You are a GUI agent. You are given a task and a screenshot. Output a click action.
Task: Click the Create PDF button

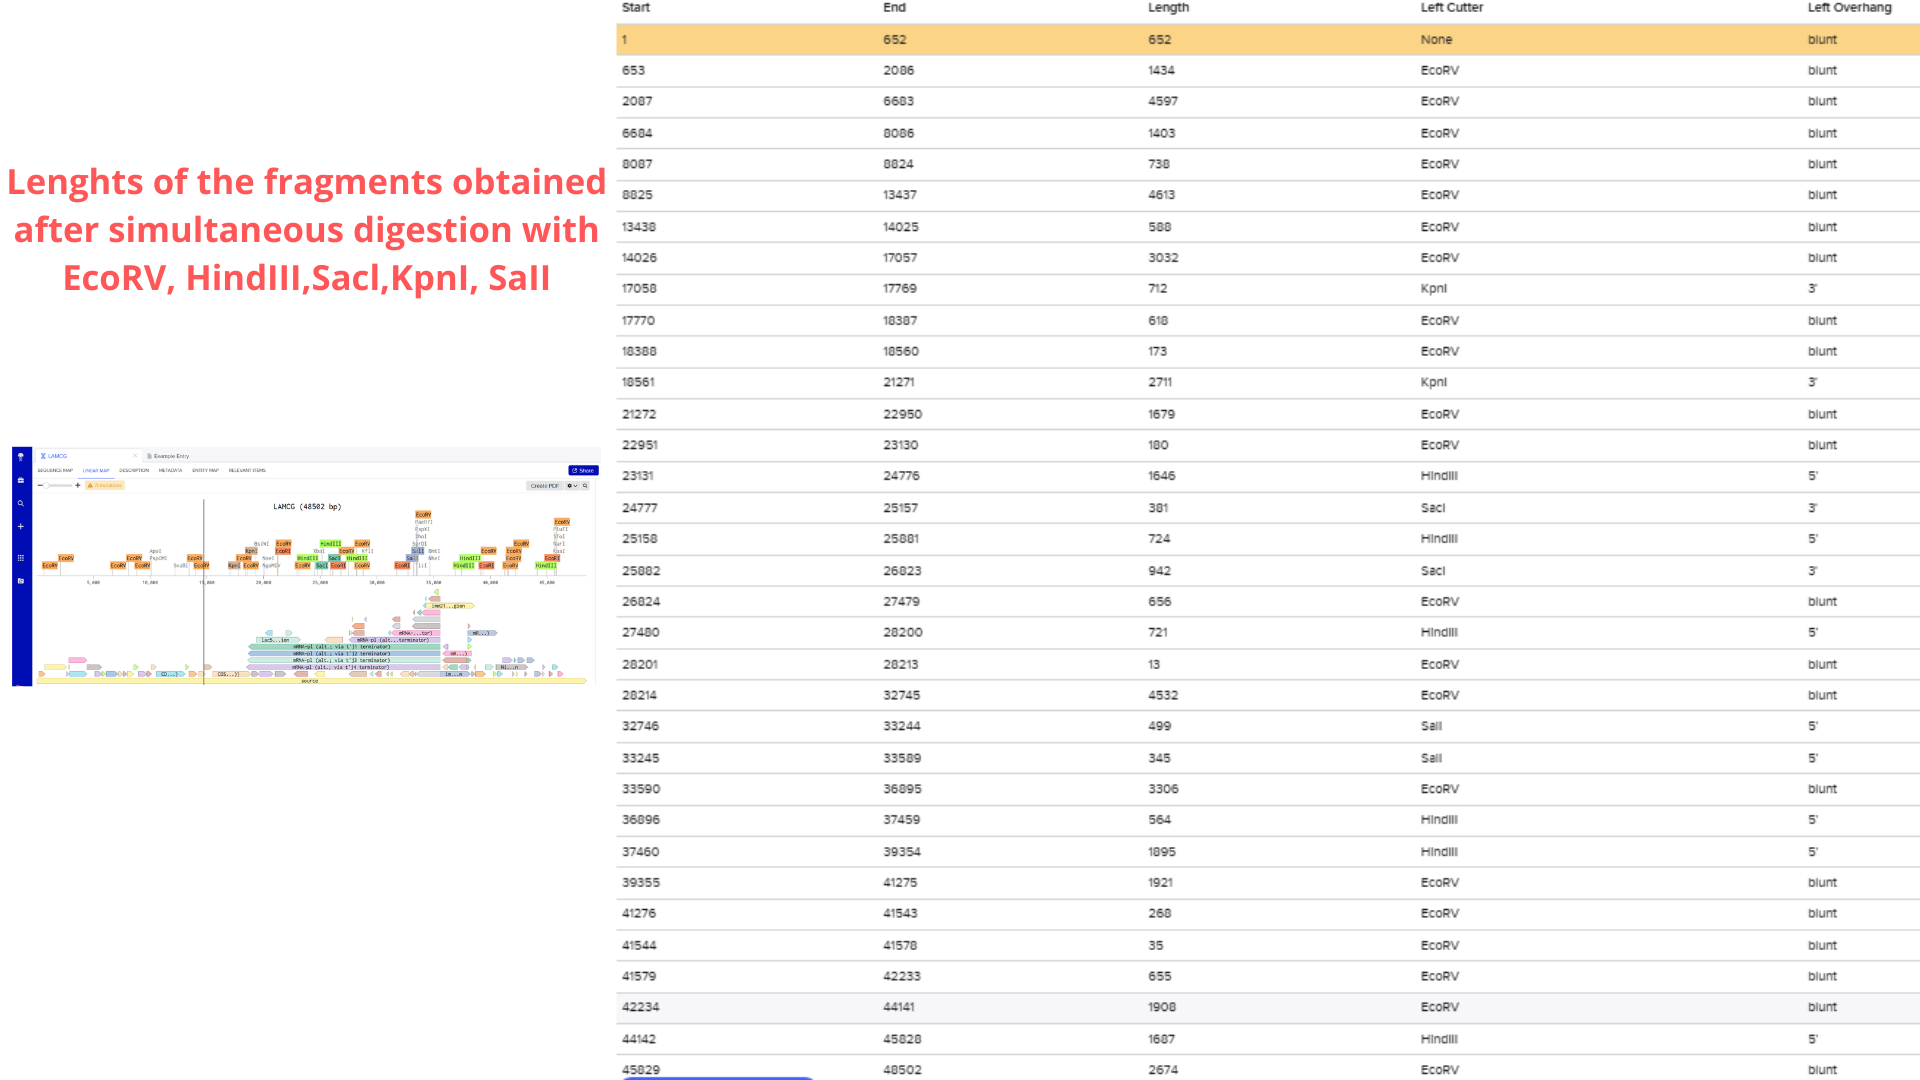(545, 486)
